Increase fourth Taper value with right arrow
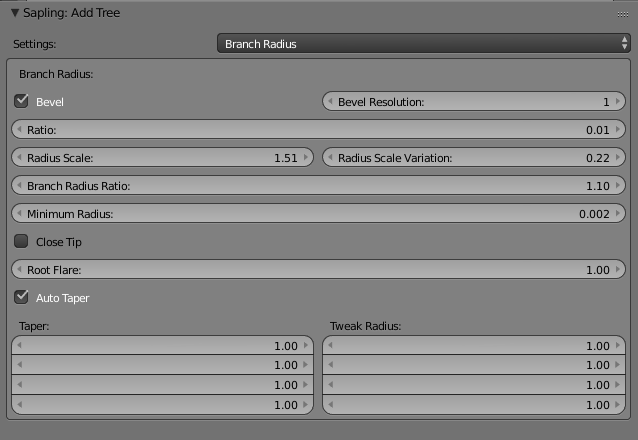638x440 pixels. pos(306,405)
